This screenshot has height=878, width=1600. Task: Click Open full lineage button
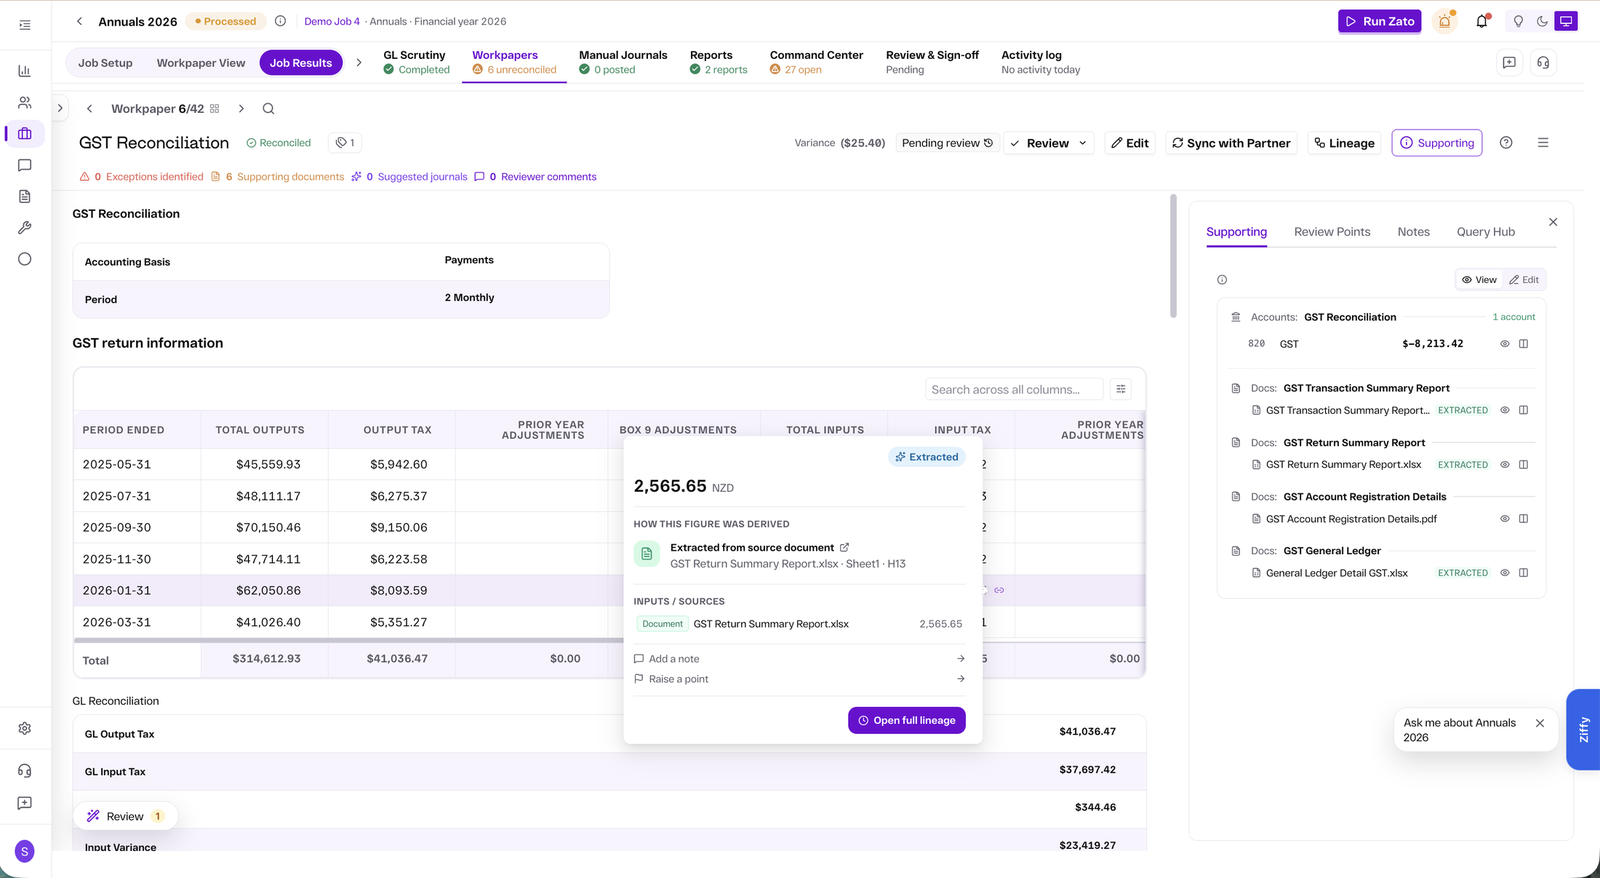(907, 720)
